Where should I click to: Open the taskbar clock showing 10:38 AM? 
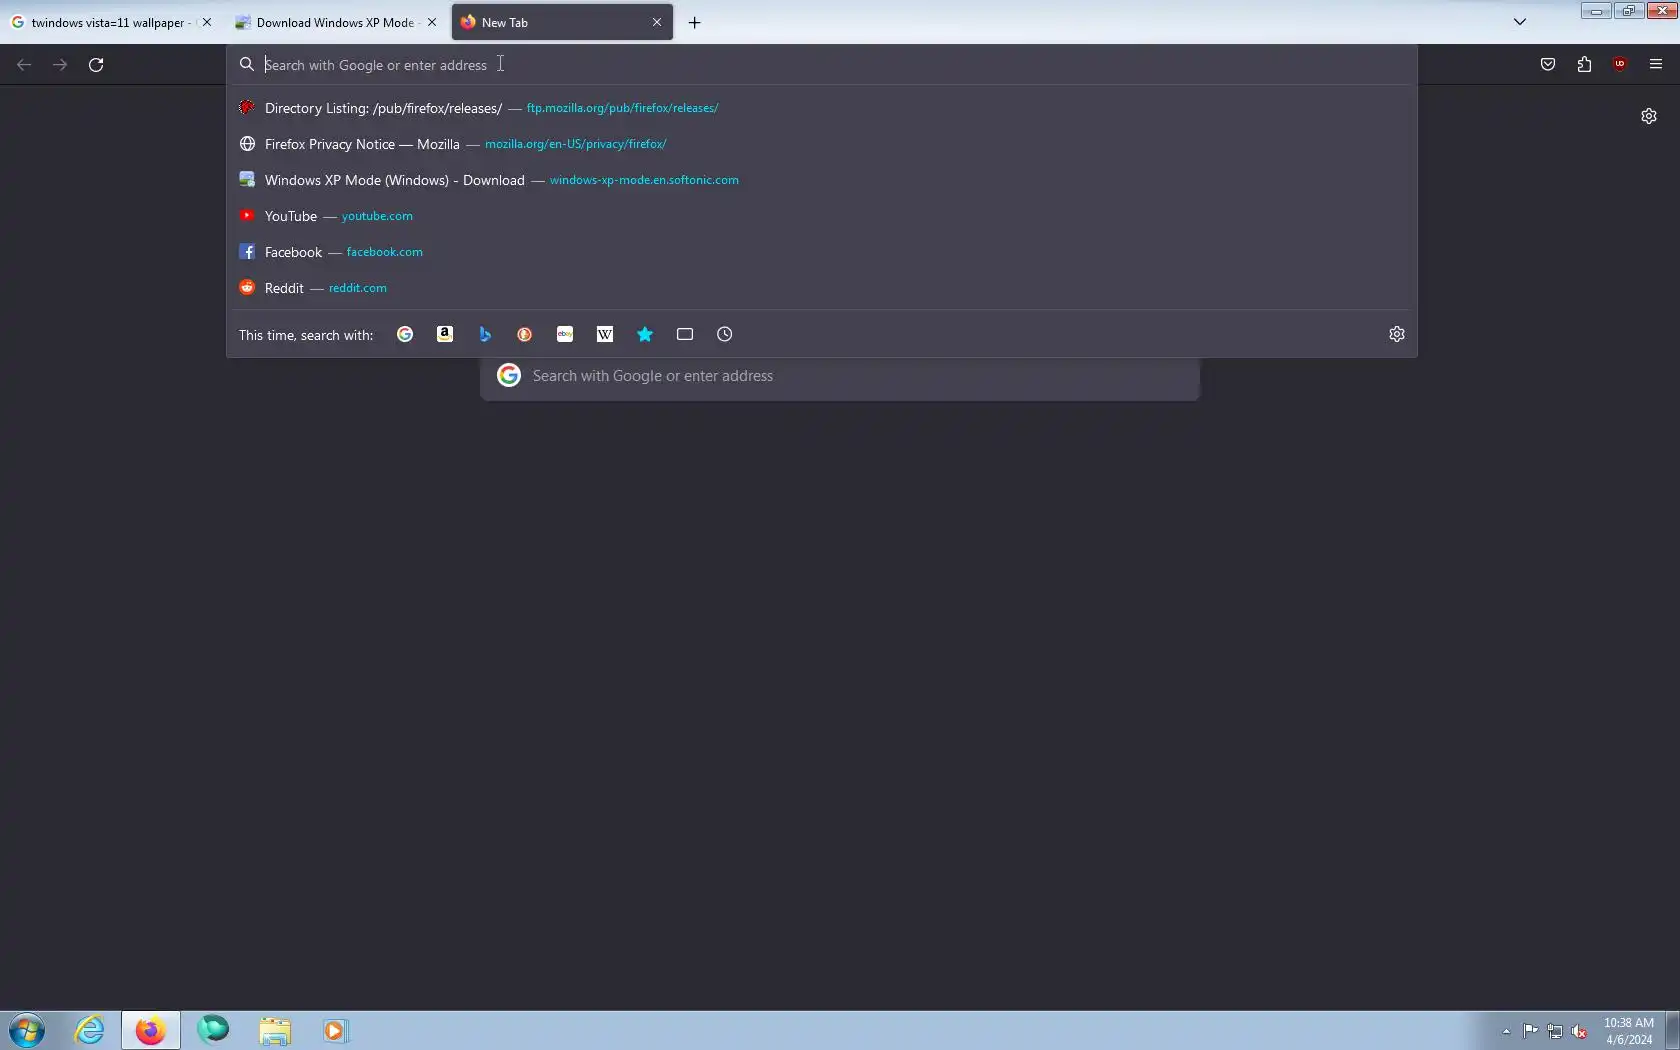[x=1629, y=1031]
